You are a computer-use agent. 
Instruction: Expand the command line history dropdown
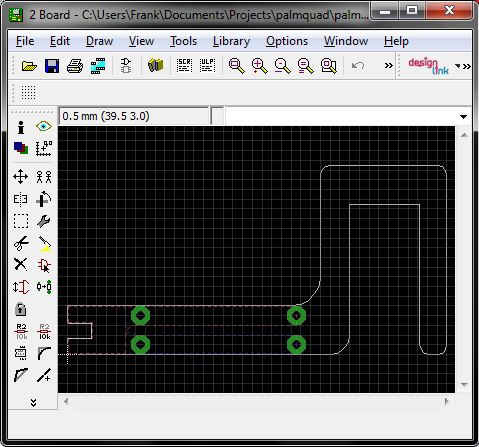(x=463, y=117)
